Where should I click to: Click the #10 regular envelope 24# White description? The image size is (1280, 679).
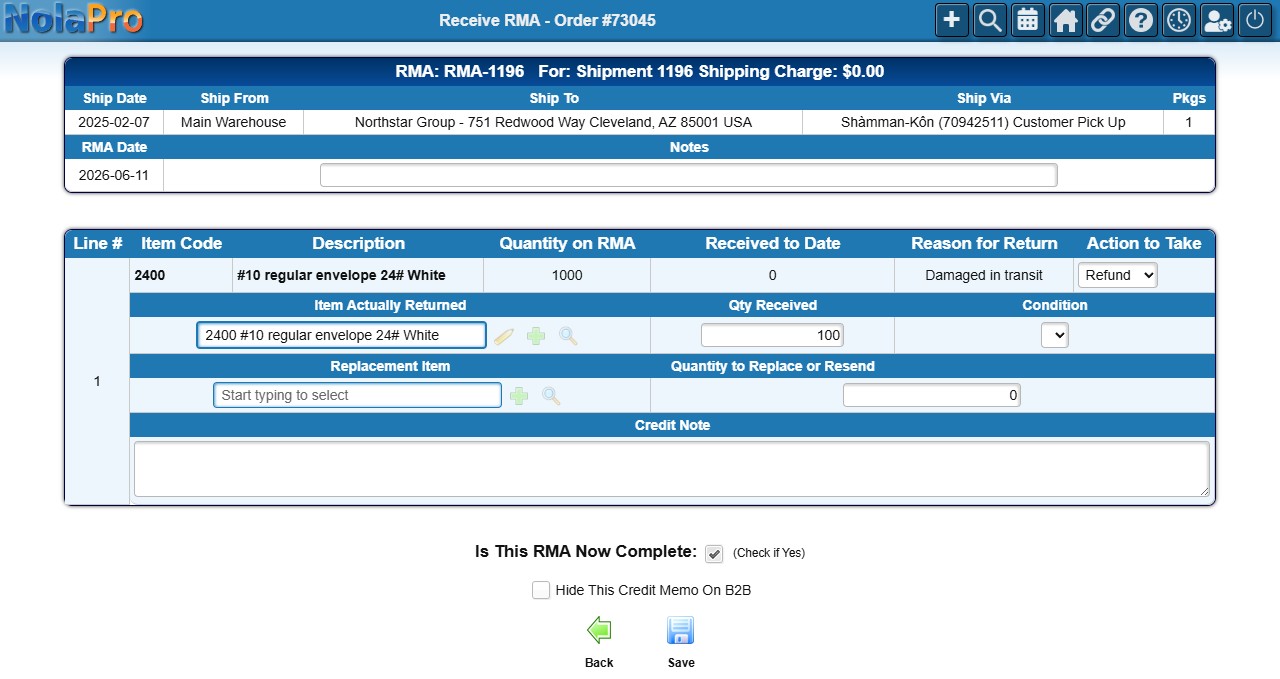341,275
